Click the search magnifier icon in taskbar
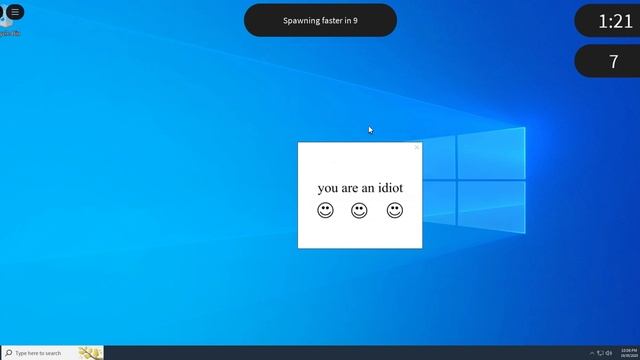Screen dimensions: 640x360 coord(9,353)
